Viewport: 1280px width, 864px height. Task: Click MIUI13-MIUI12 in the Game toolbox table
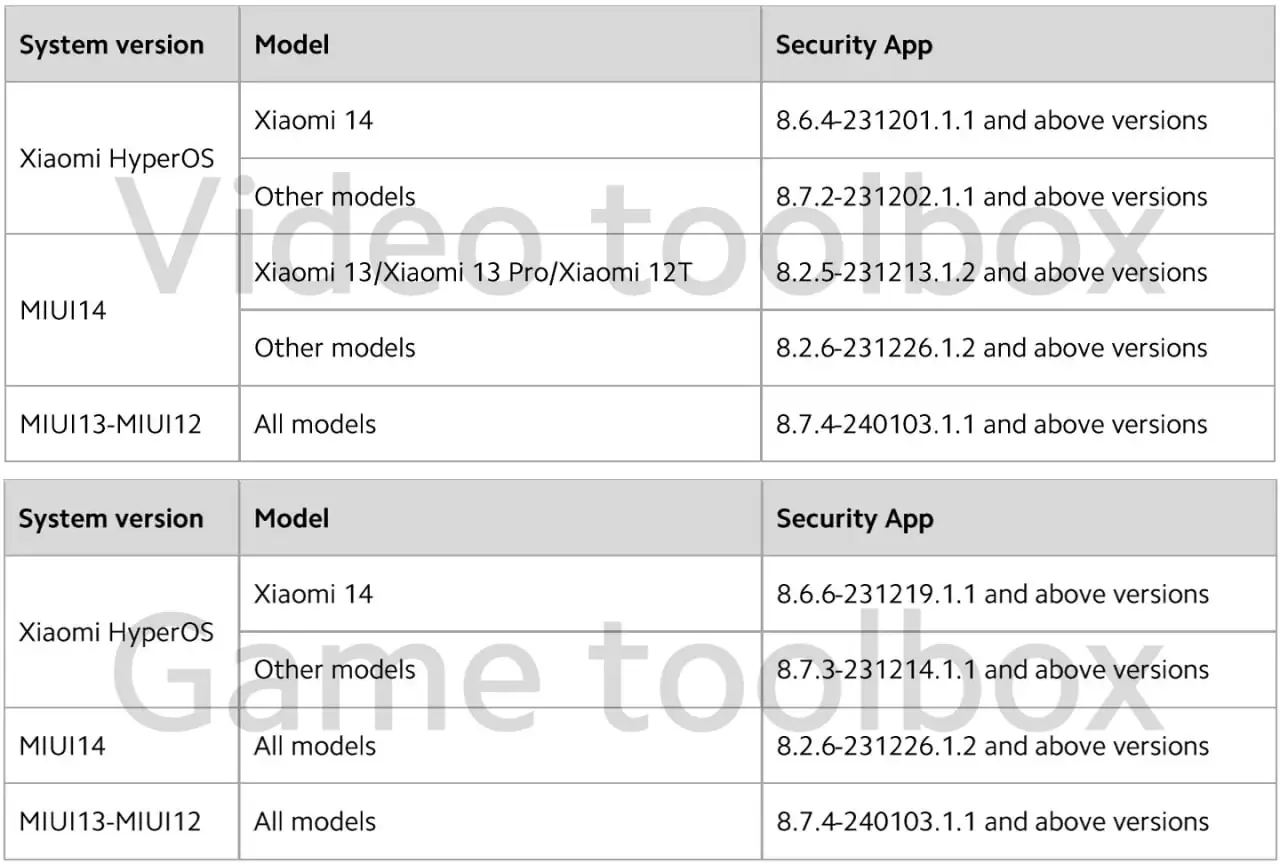(110, 822)
